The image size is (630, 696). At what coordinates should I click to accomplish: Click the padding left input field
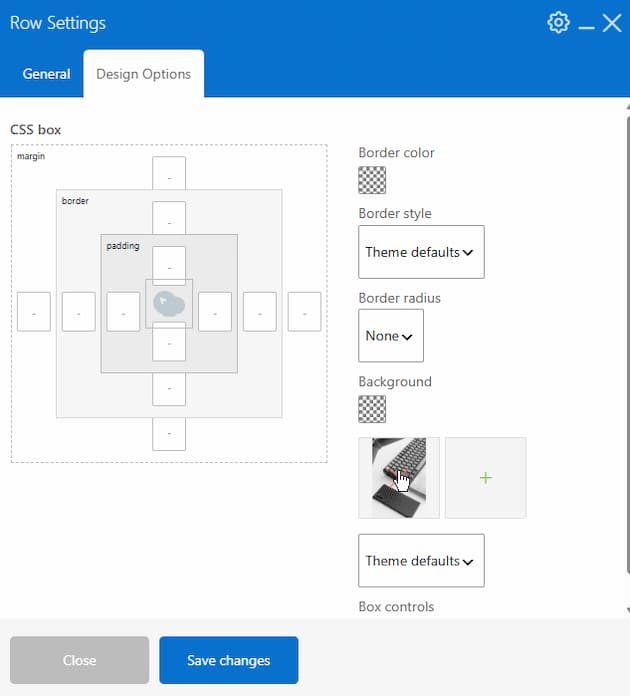pos(123,312)
